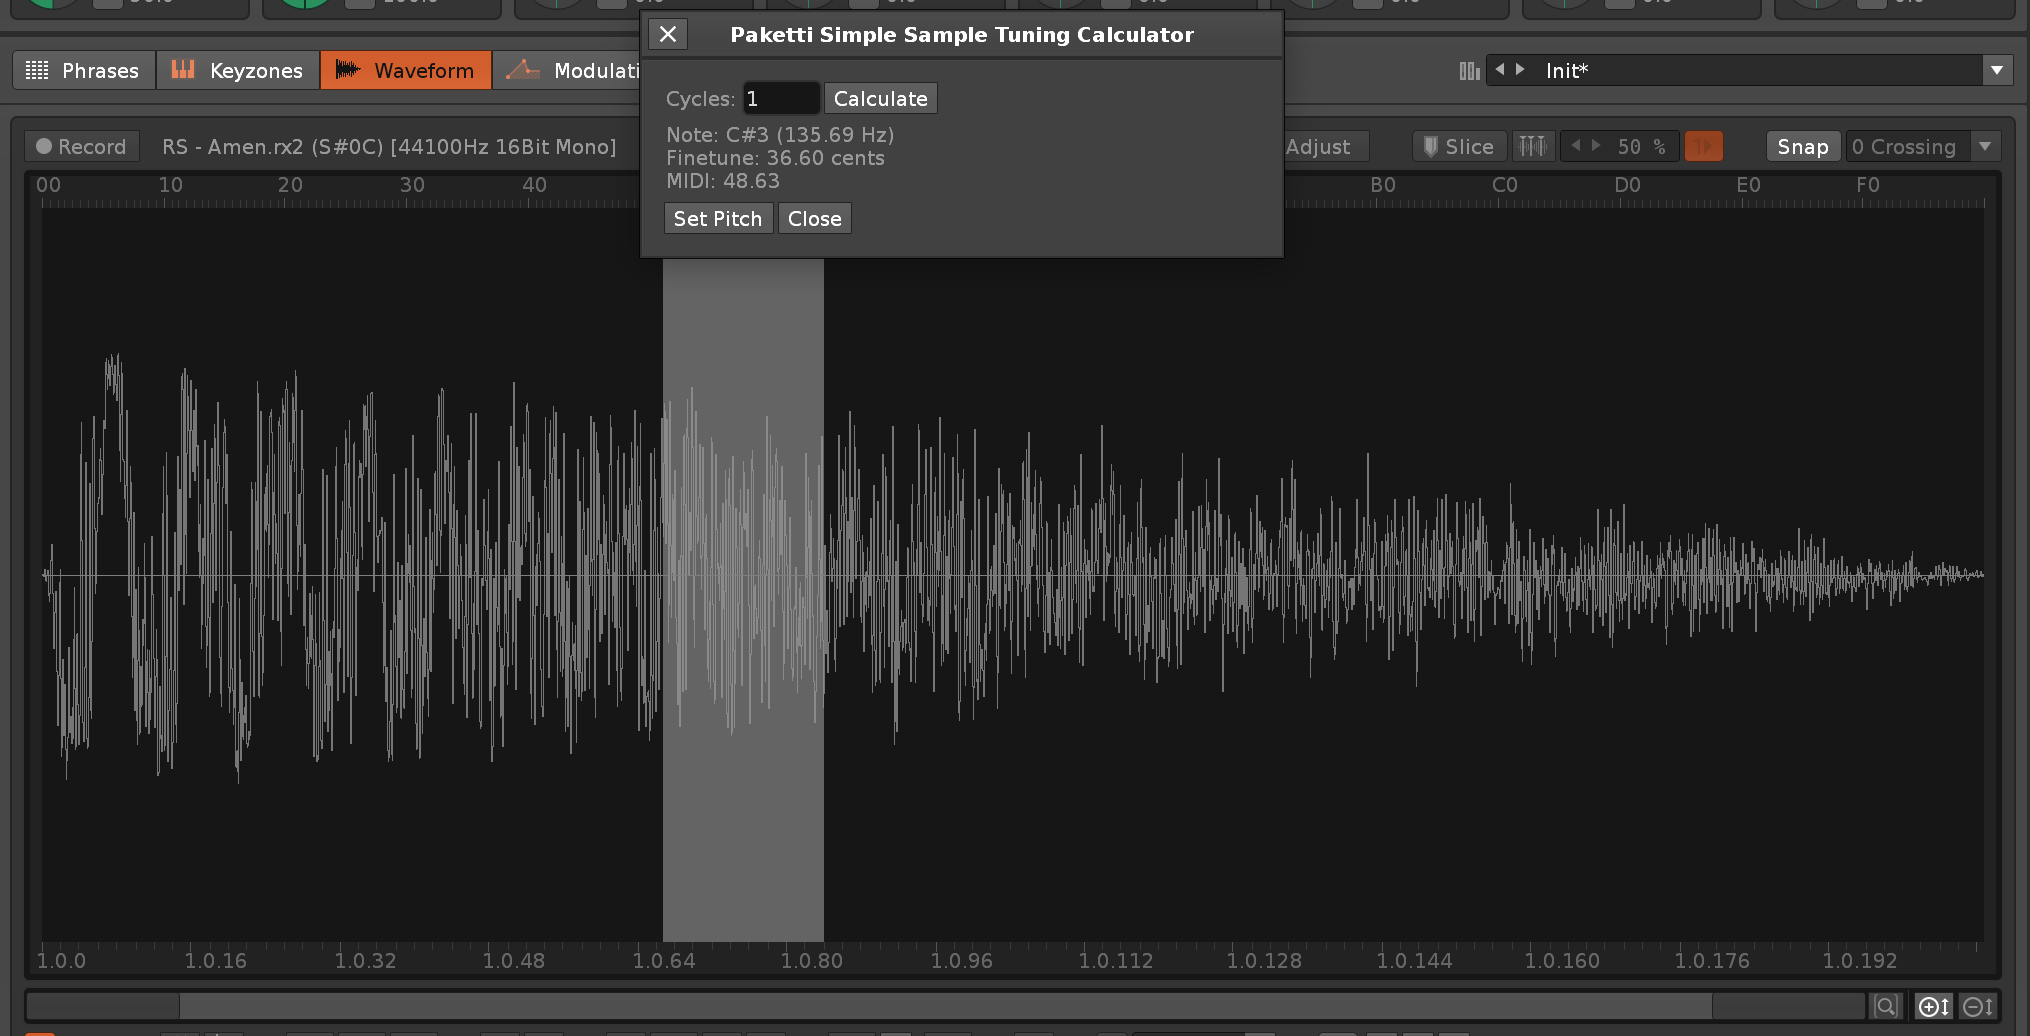Click the waveform horizontal scrollbar

click(x=944, y=1006)
